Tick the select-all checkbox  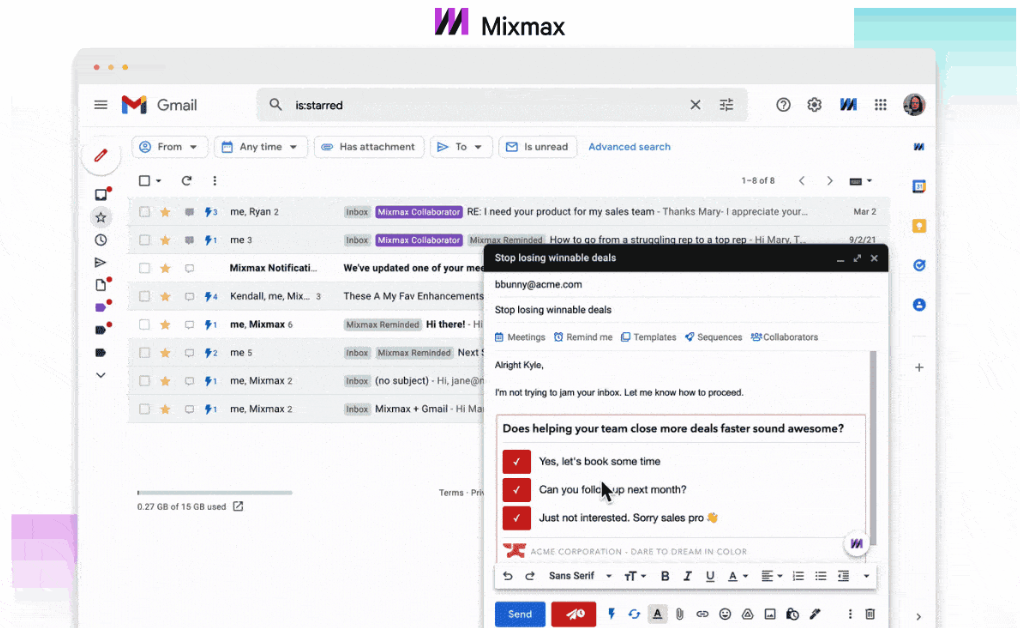pyautogui.click(x=144, y=181)
